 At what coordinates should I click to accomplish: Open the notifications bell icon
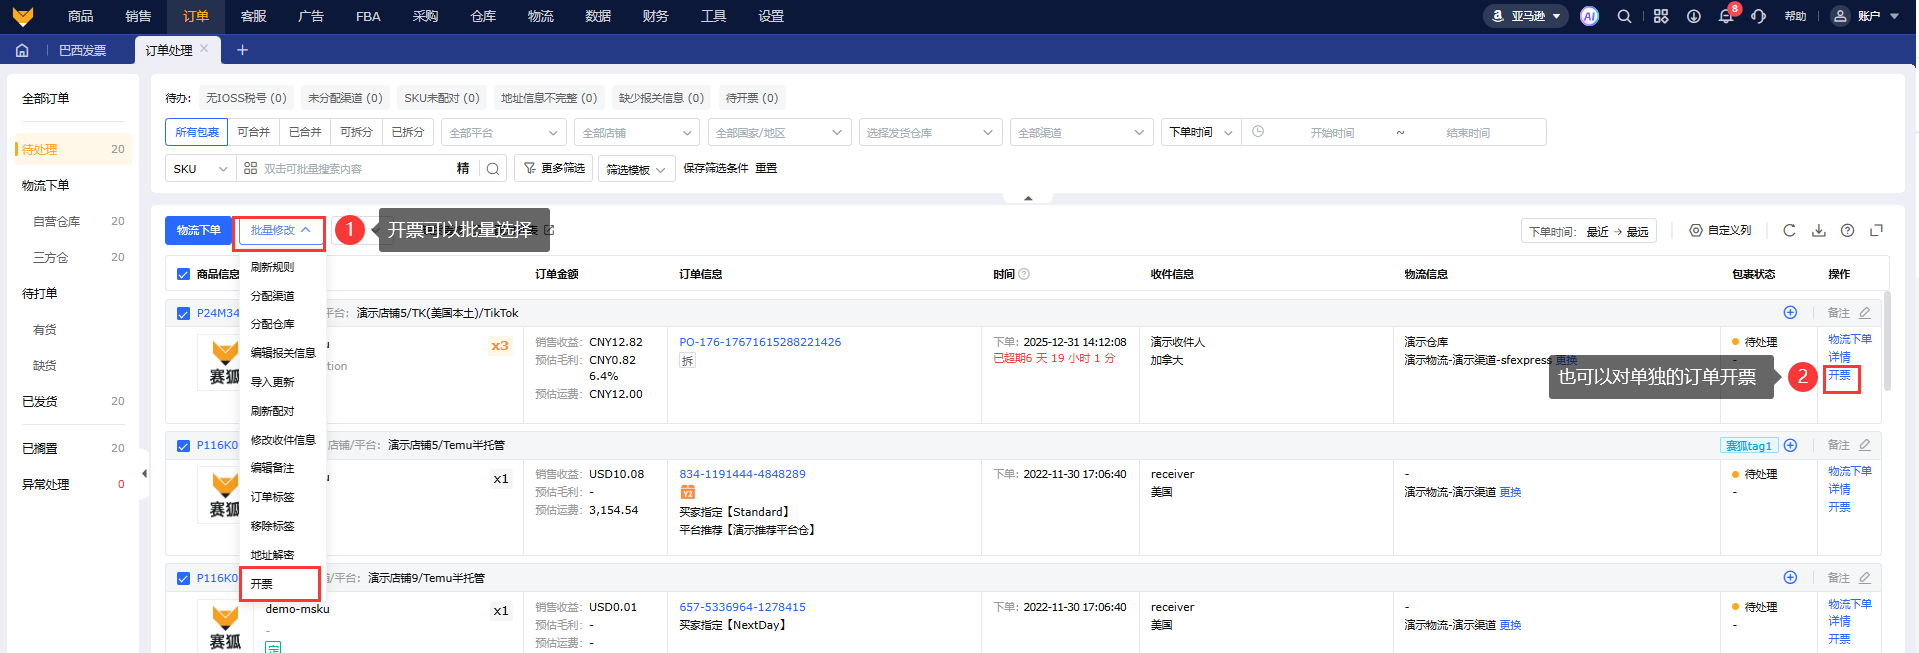(x=1725, y=16)
